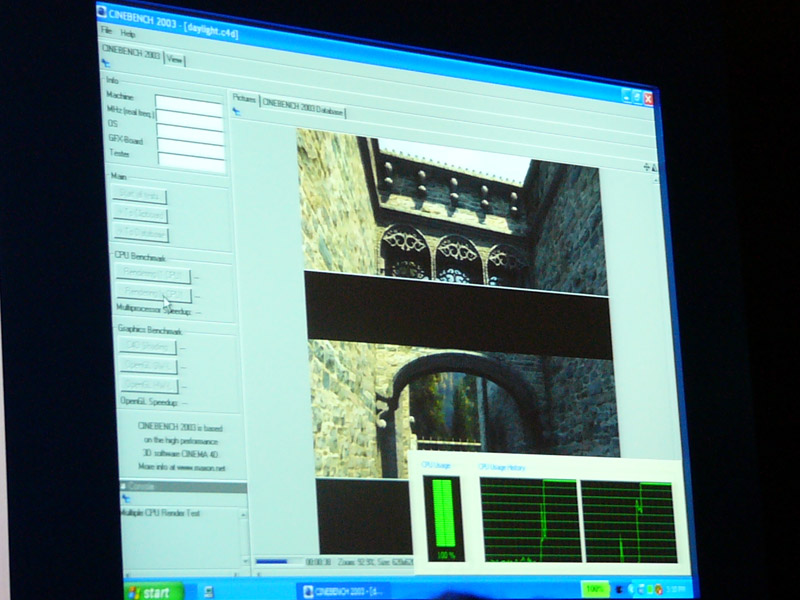Screen dimensions: 800x600
Task: Click the GFX-Board input field
Action: [191, 147]
